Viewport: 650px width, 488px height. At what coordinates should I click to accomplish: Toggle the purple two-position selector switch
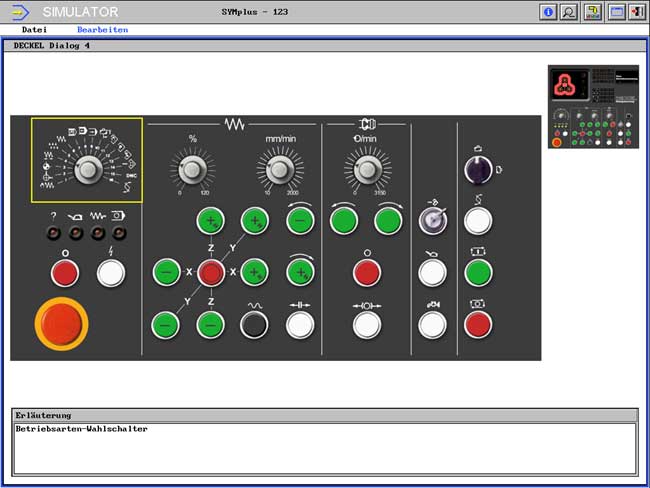(478, 169)
